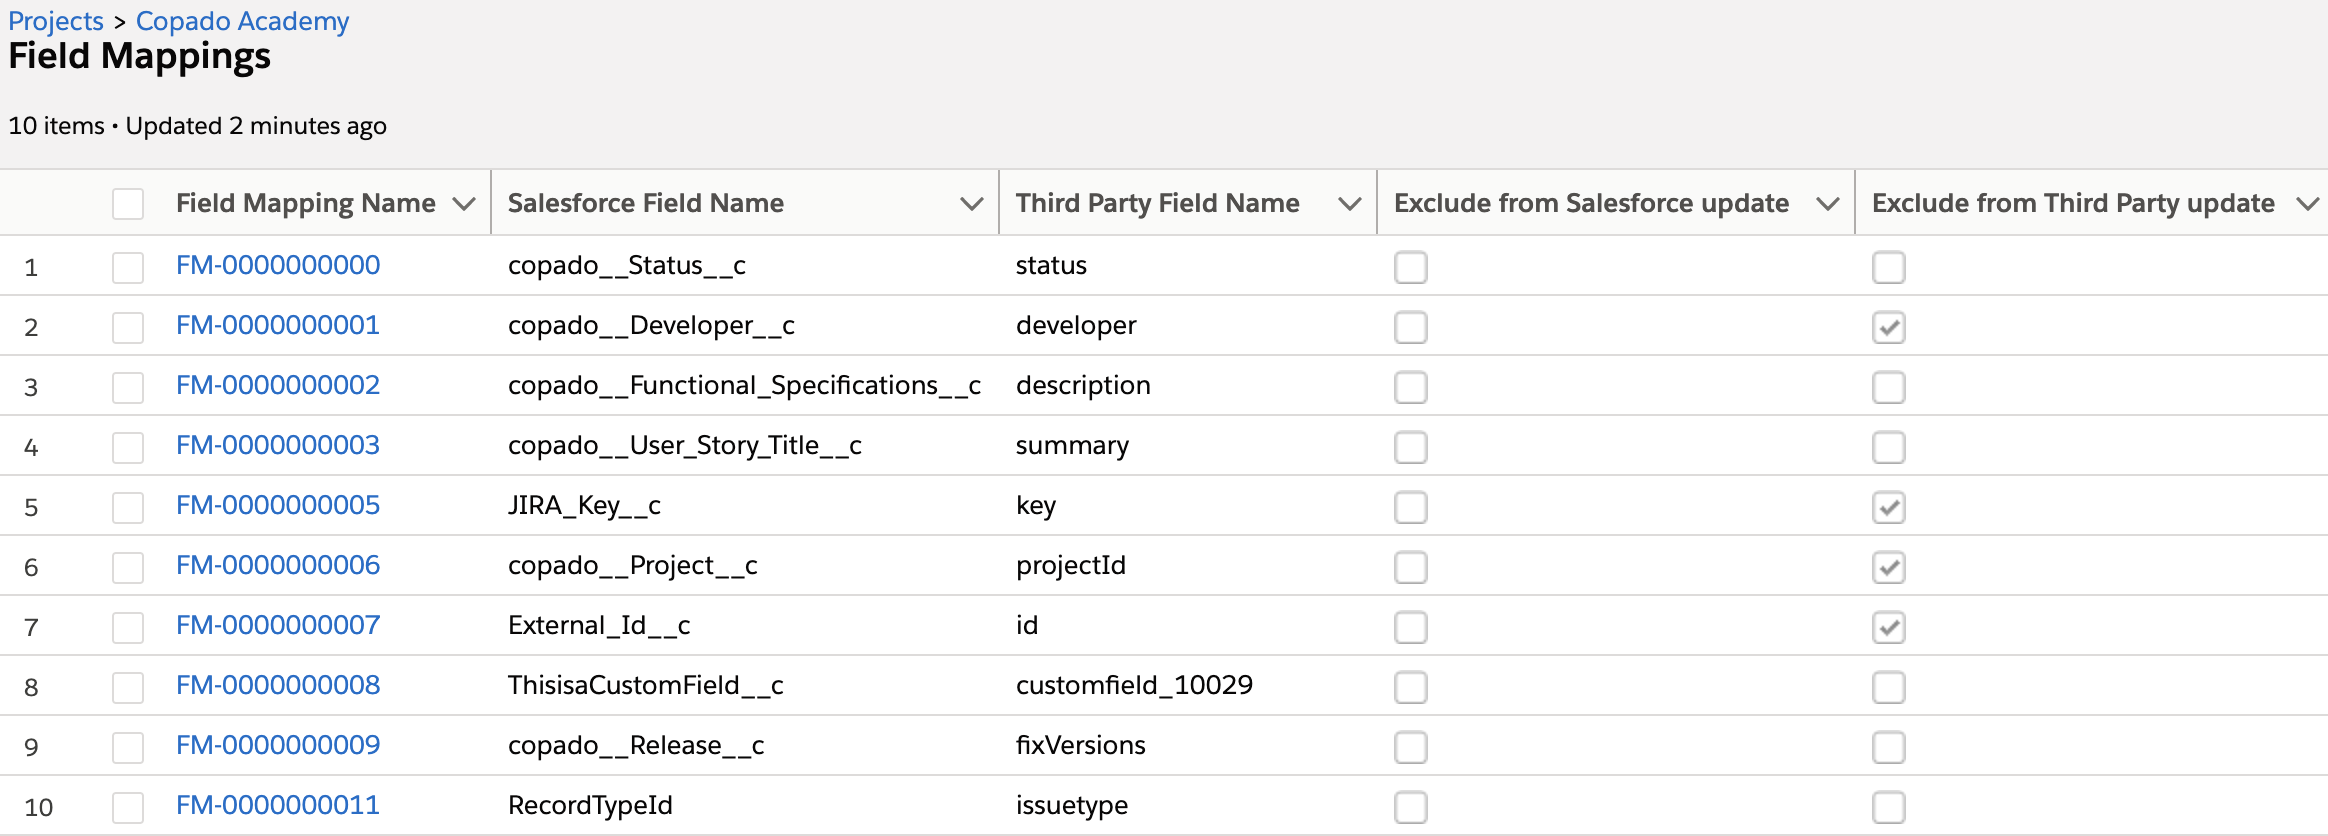Toggle Exclude from Third Party update for status row
Viewport: 2328px width, 836px height.
pos(1889,267)
